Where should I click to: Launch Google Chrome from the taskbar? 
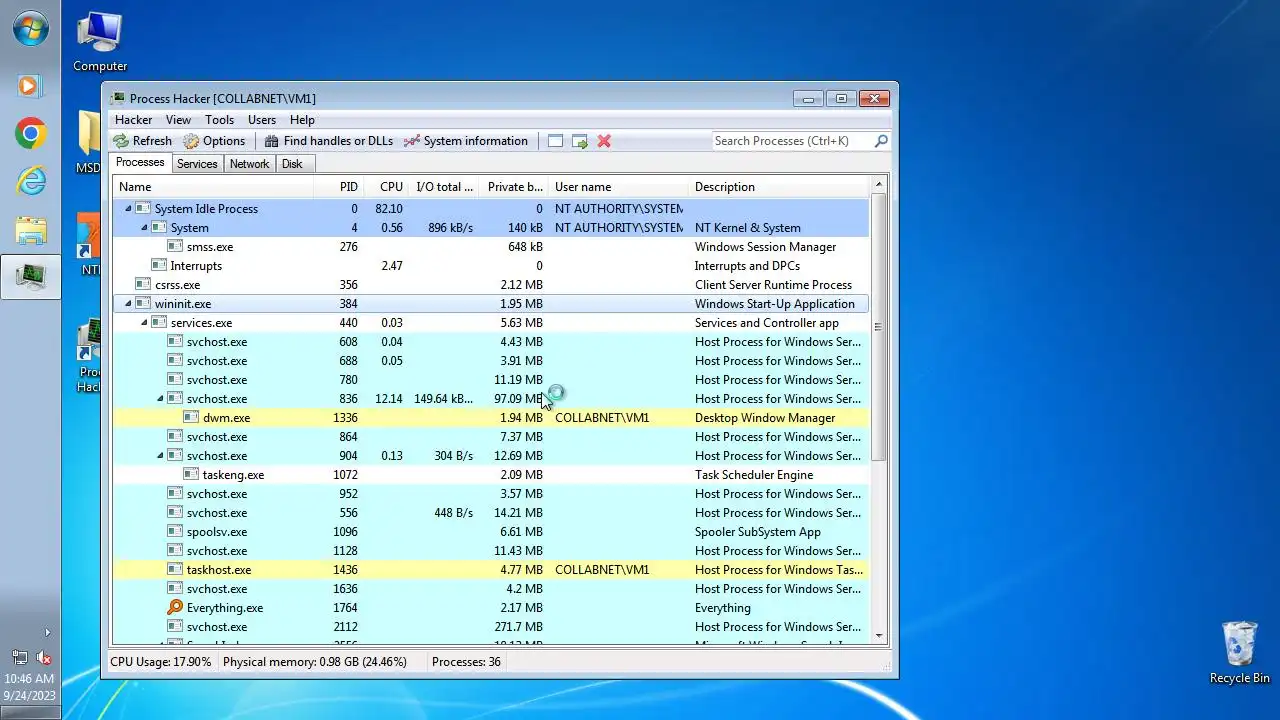coord(30,133)
